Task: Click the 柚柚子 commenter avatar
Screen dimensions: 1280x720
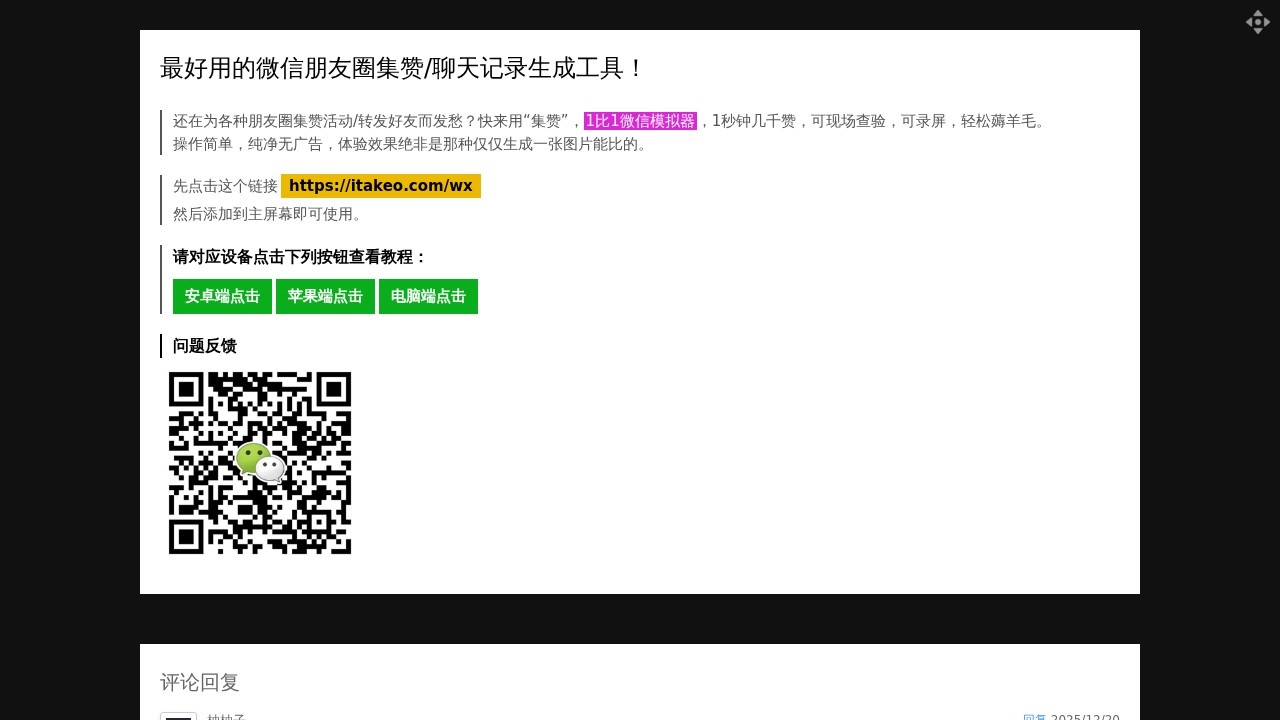Action: pyautogui.click(x=179, y=718)
